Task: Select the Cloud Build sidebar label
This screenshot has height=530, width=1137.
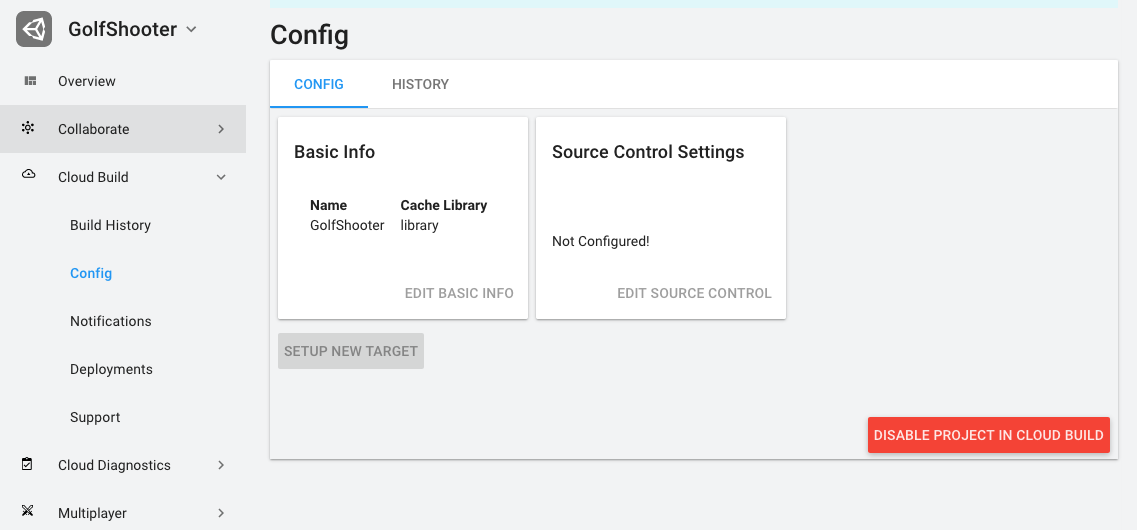Action: coord(93,177)
